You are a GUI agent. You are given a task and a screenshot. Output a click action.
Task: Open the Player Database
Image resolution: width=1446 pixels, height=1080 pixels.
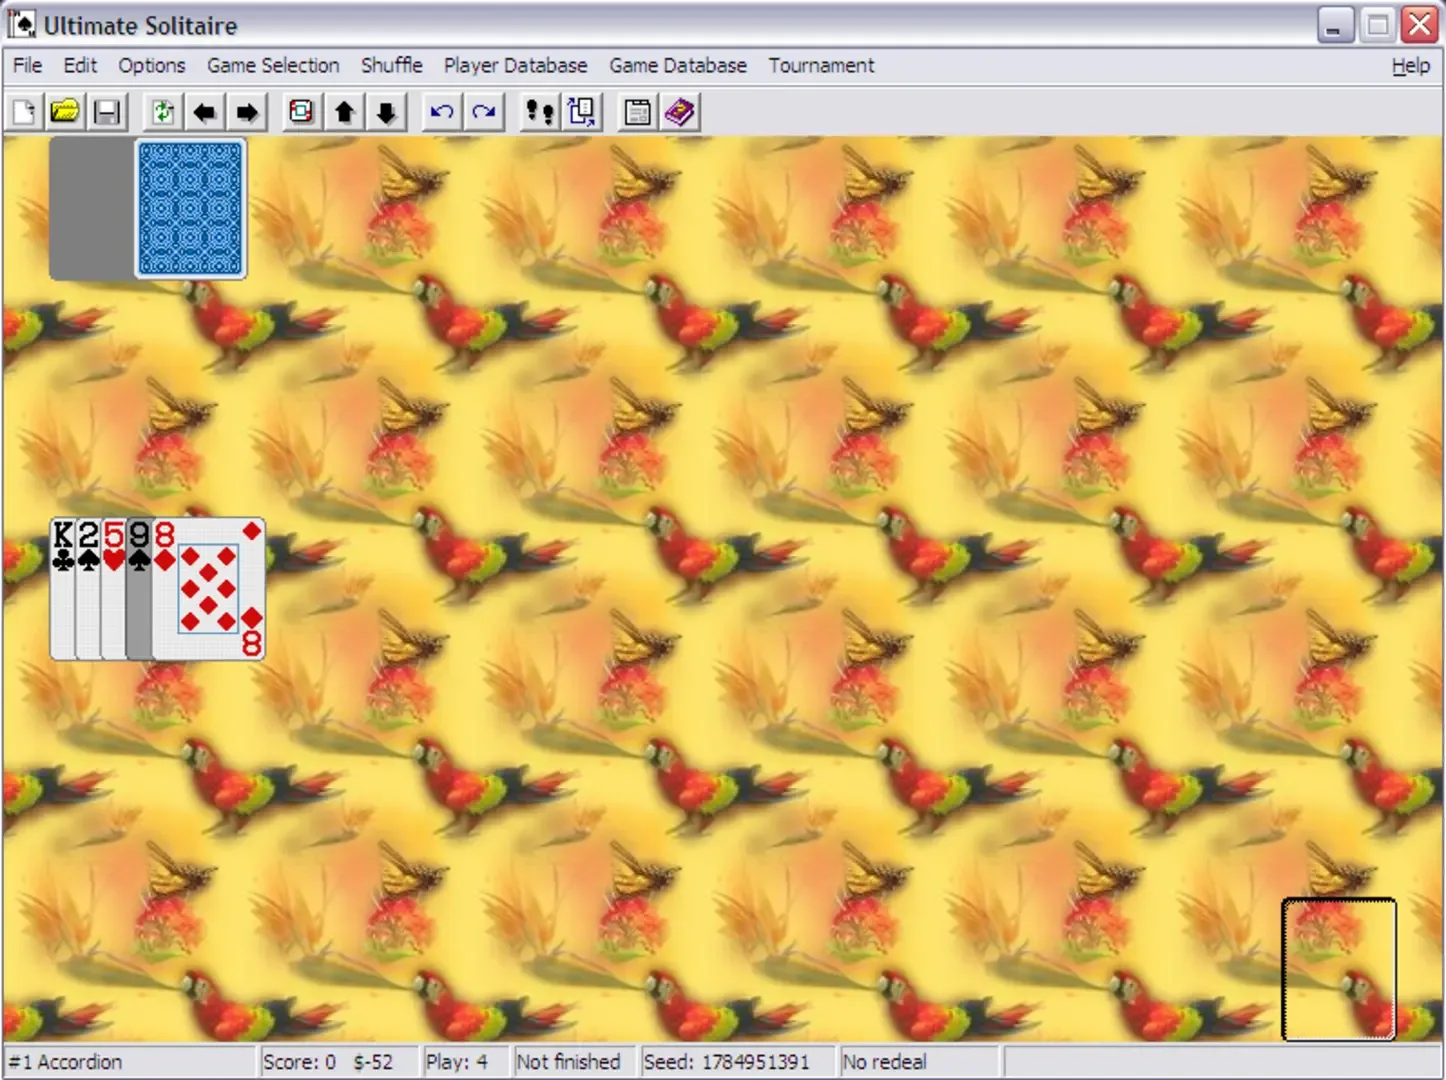tap(515, 65)
